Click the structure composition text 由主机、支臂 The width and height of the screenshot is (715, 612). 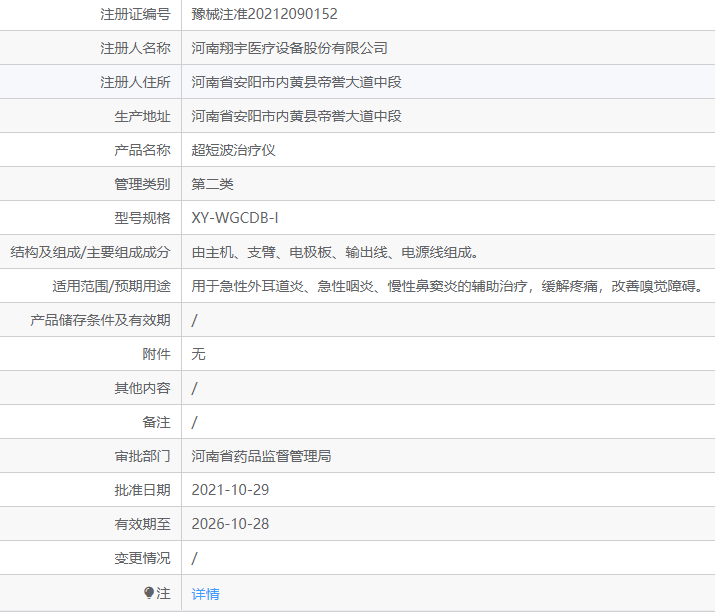click(x=233, y=252)
